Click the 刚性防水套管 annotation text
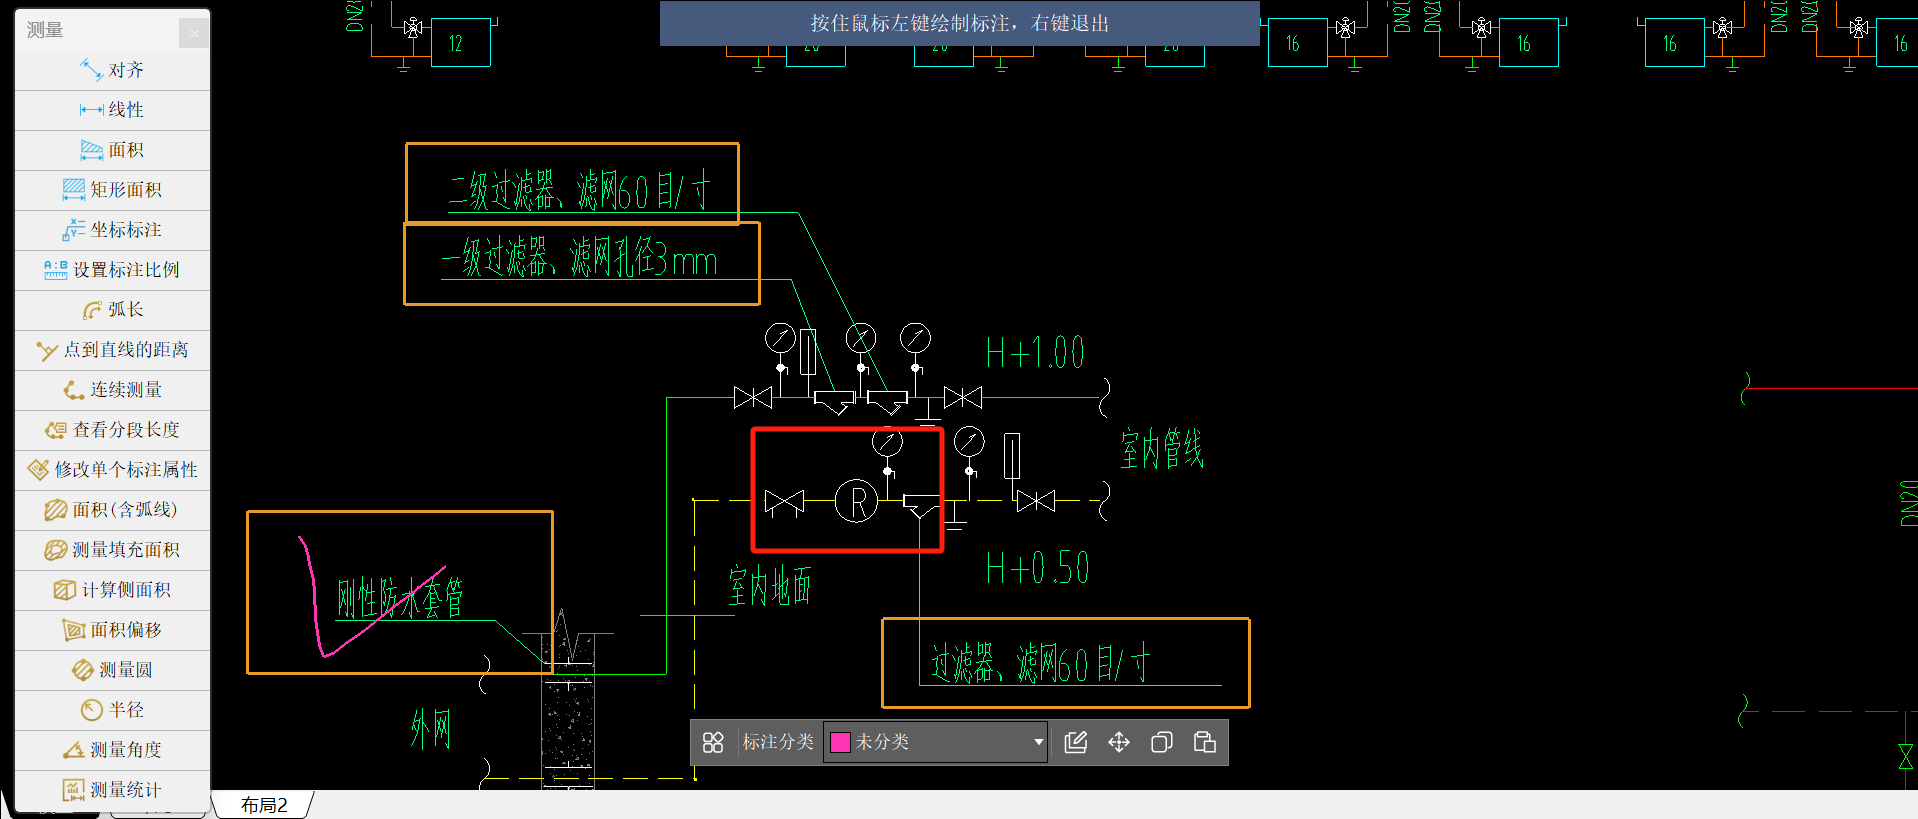 pos(400,598)
